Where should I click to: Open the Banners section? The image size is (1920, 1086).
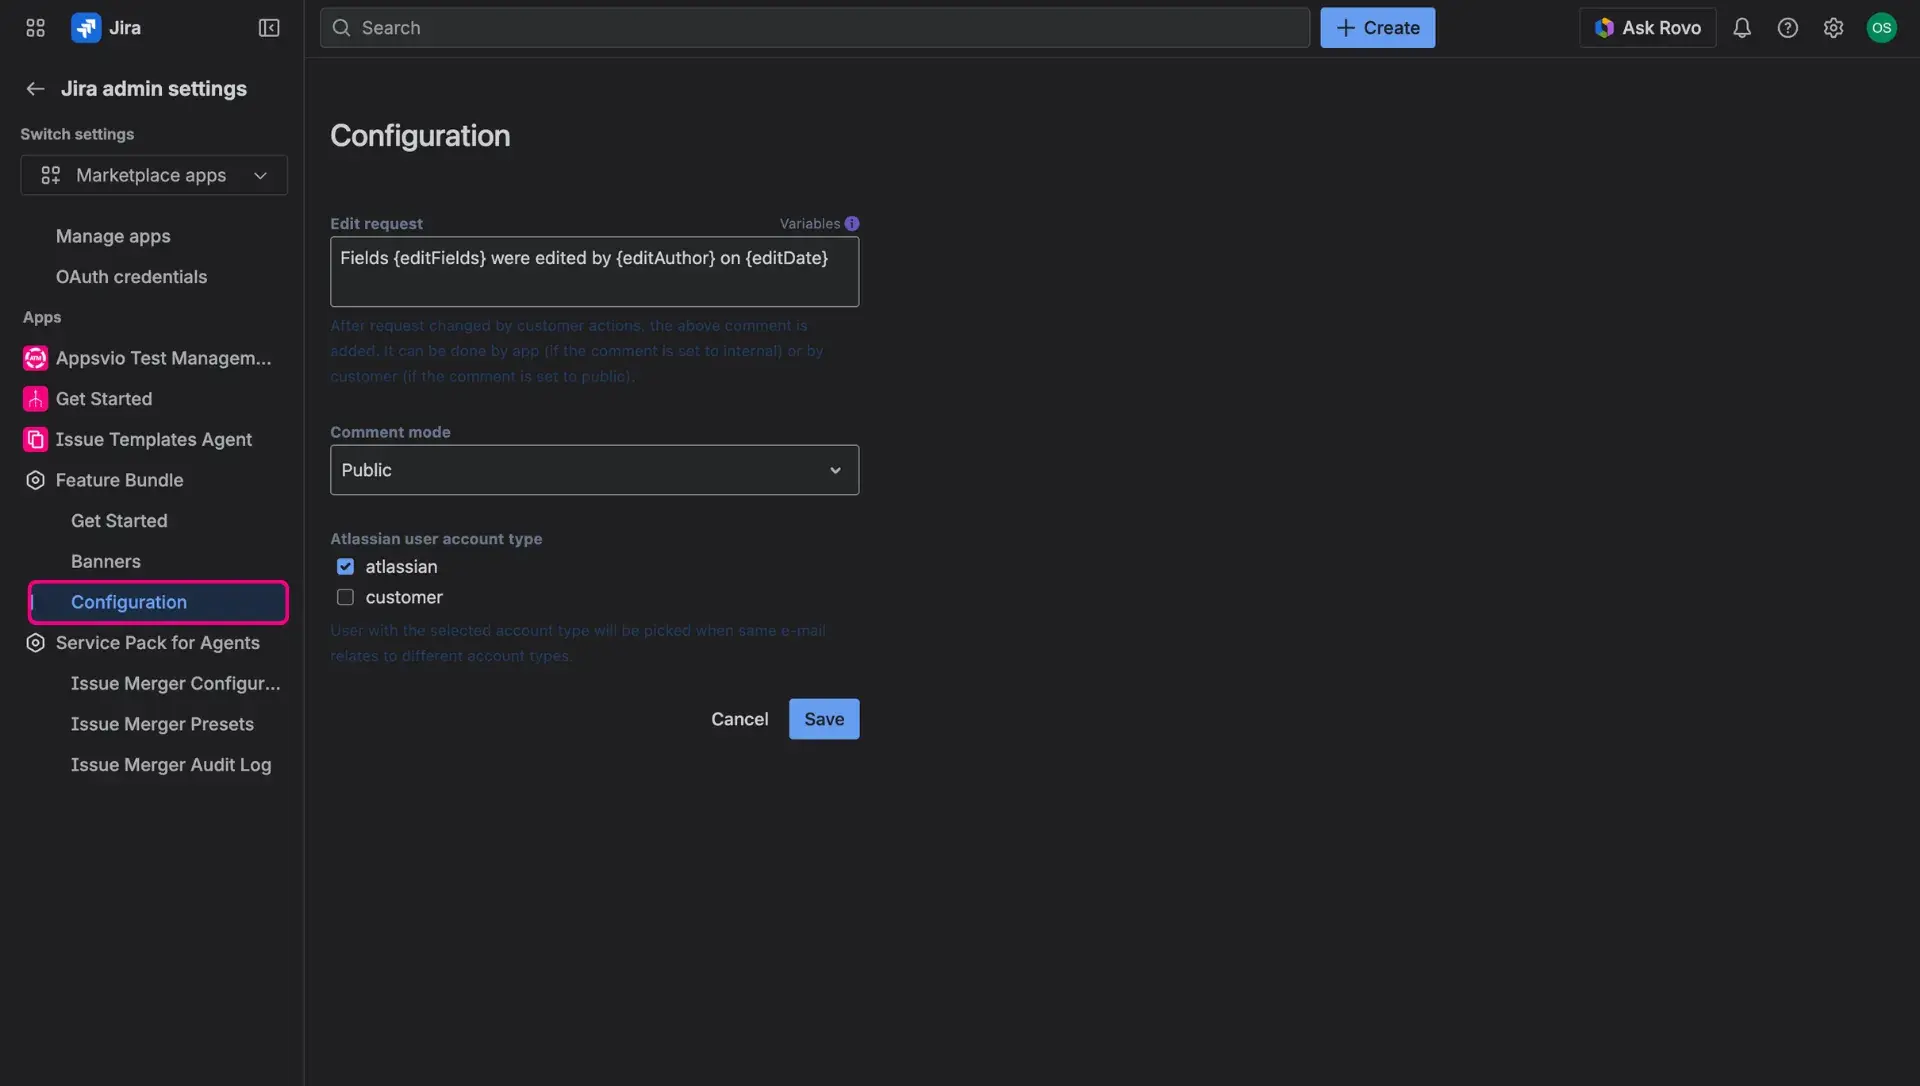click(106, 561)
